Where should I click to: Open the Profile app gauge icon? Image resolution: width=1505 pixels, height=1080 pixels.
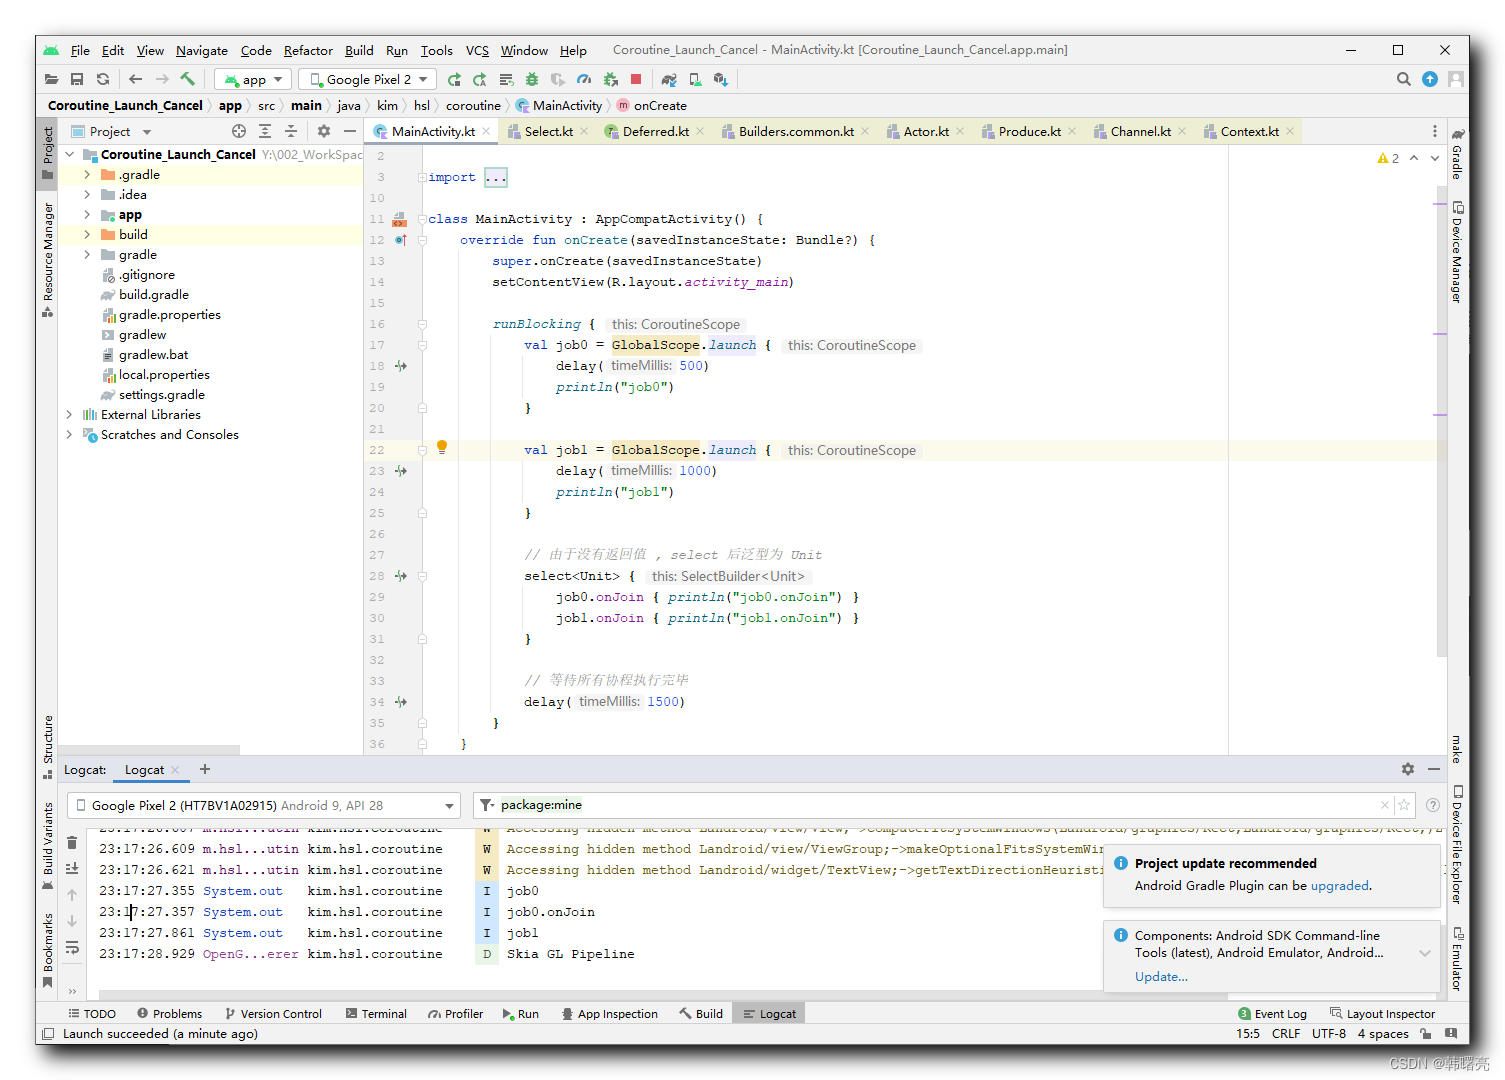[x=584, y=79]
